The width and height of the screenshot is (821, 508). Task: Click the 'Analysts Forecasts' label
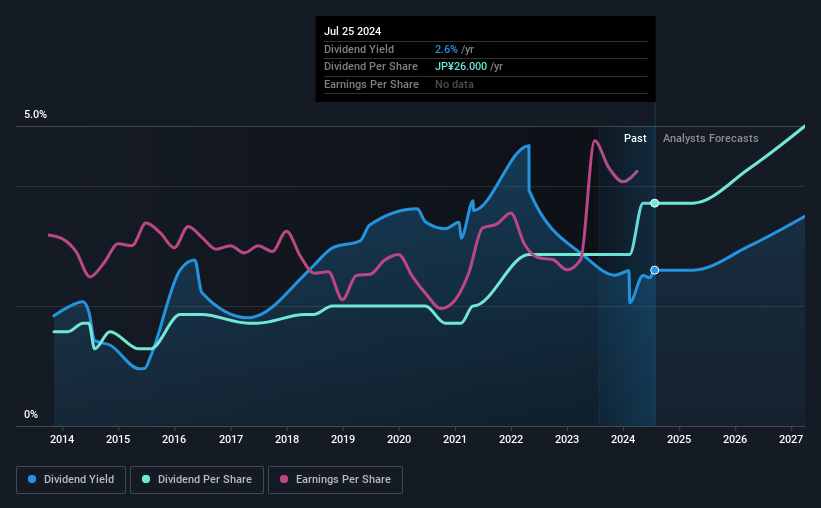711,138
